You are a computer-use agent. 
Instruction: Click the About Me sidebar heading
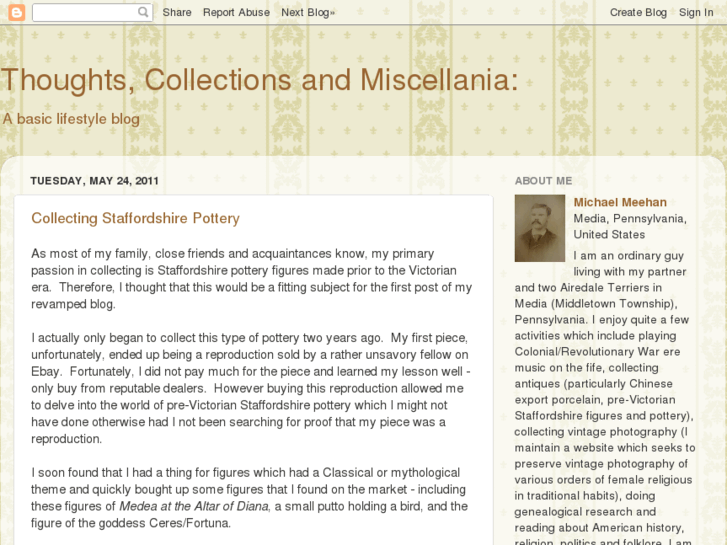[x=543, y=181]
